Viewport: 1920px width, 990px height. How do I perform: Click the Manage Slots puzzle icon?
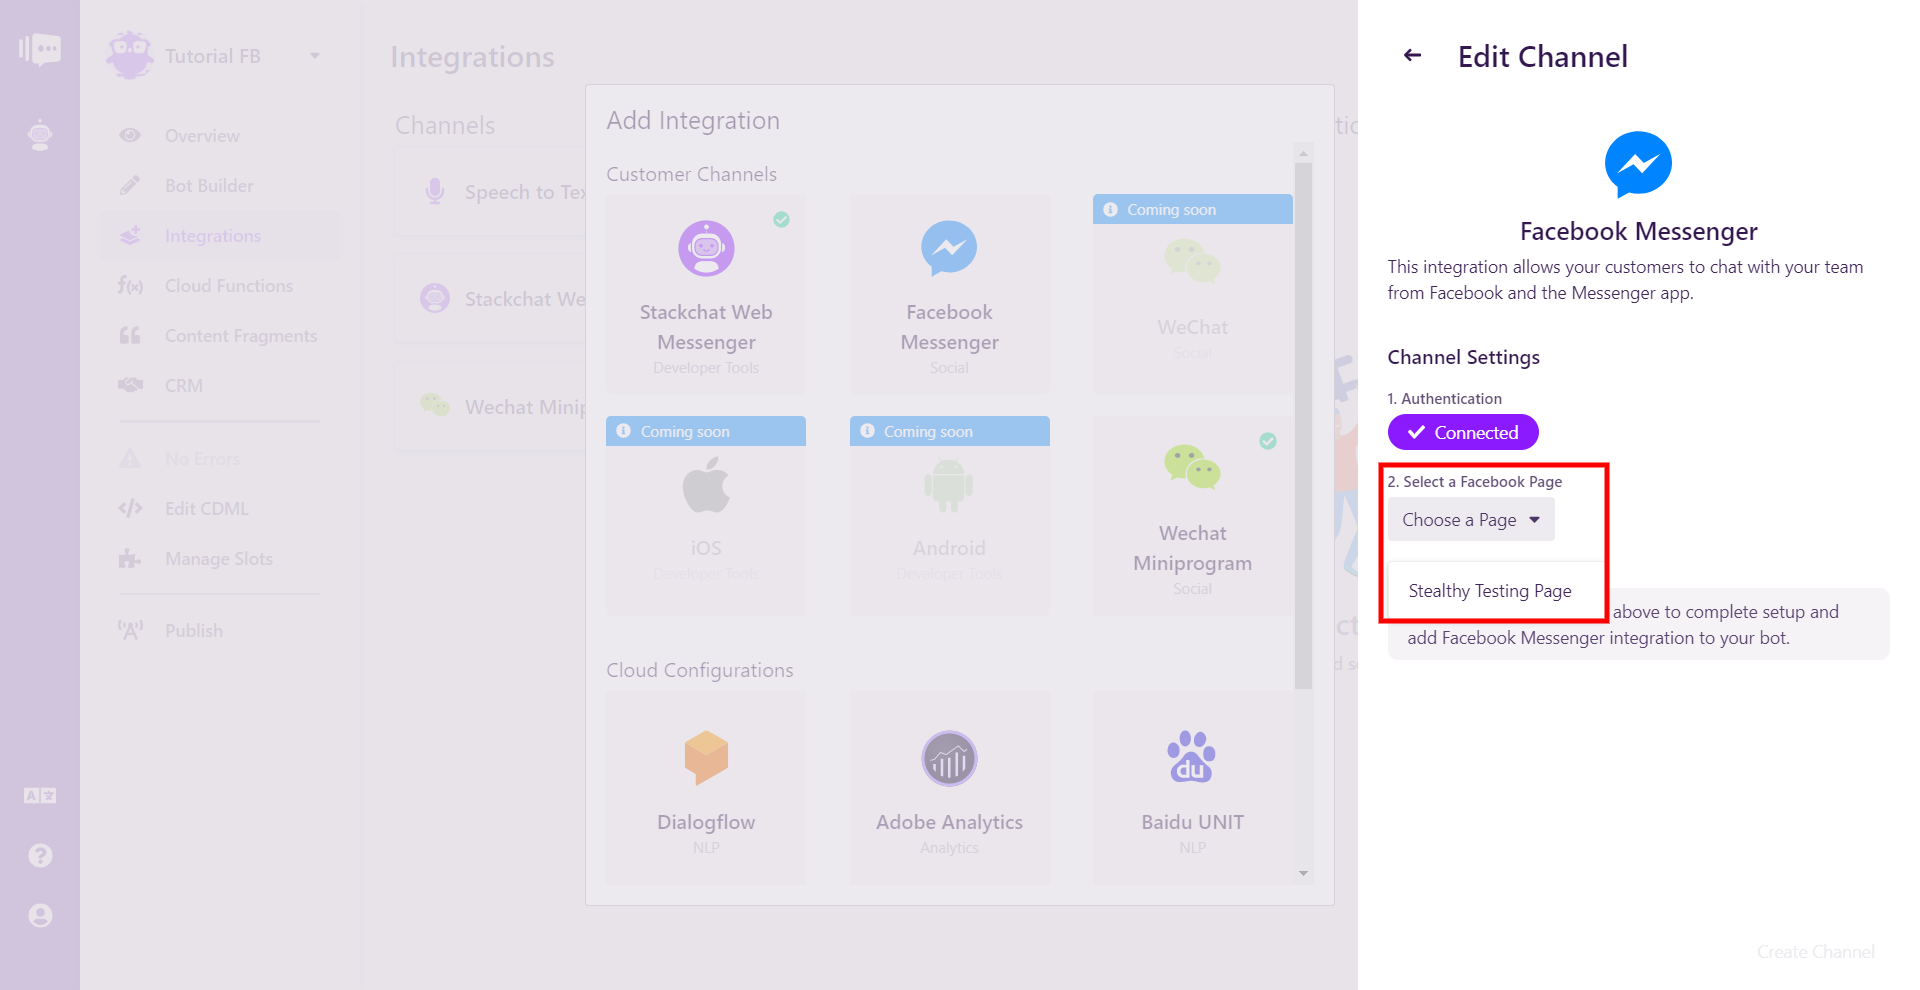tap(130, 559)
